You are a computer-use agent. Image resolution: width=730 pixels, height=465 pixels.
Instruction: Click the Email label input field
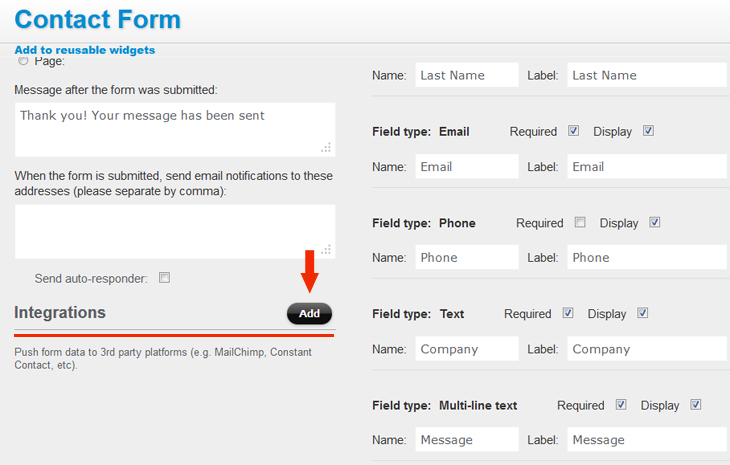click(647, 166)
